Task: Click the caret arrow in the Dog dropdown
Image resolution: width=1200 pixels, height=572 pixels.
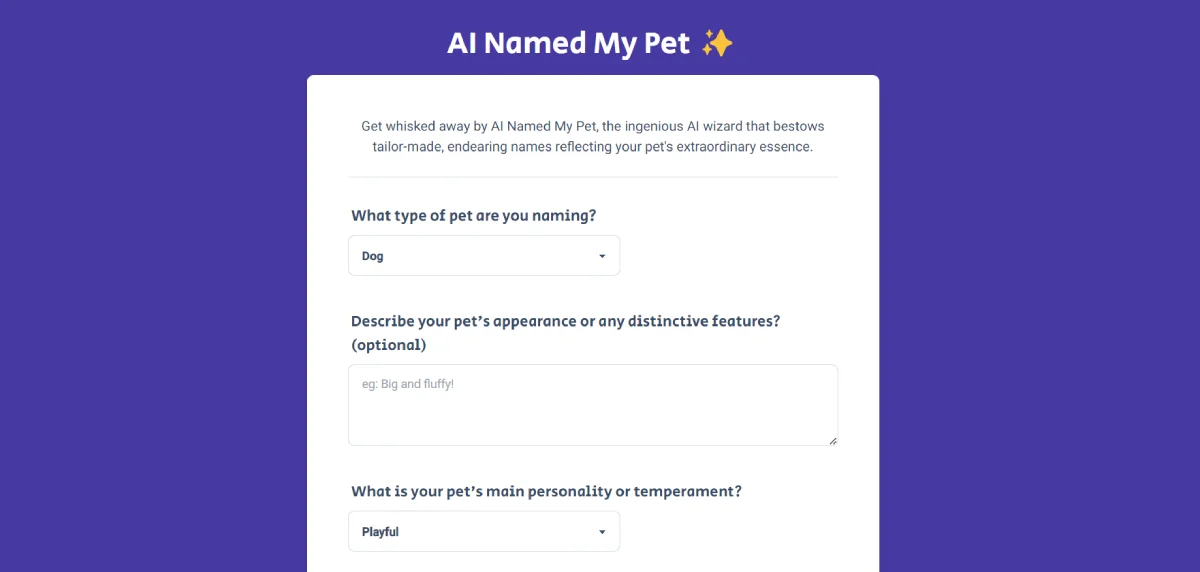Action: coord(602,256)
